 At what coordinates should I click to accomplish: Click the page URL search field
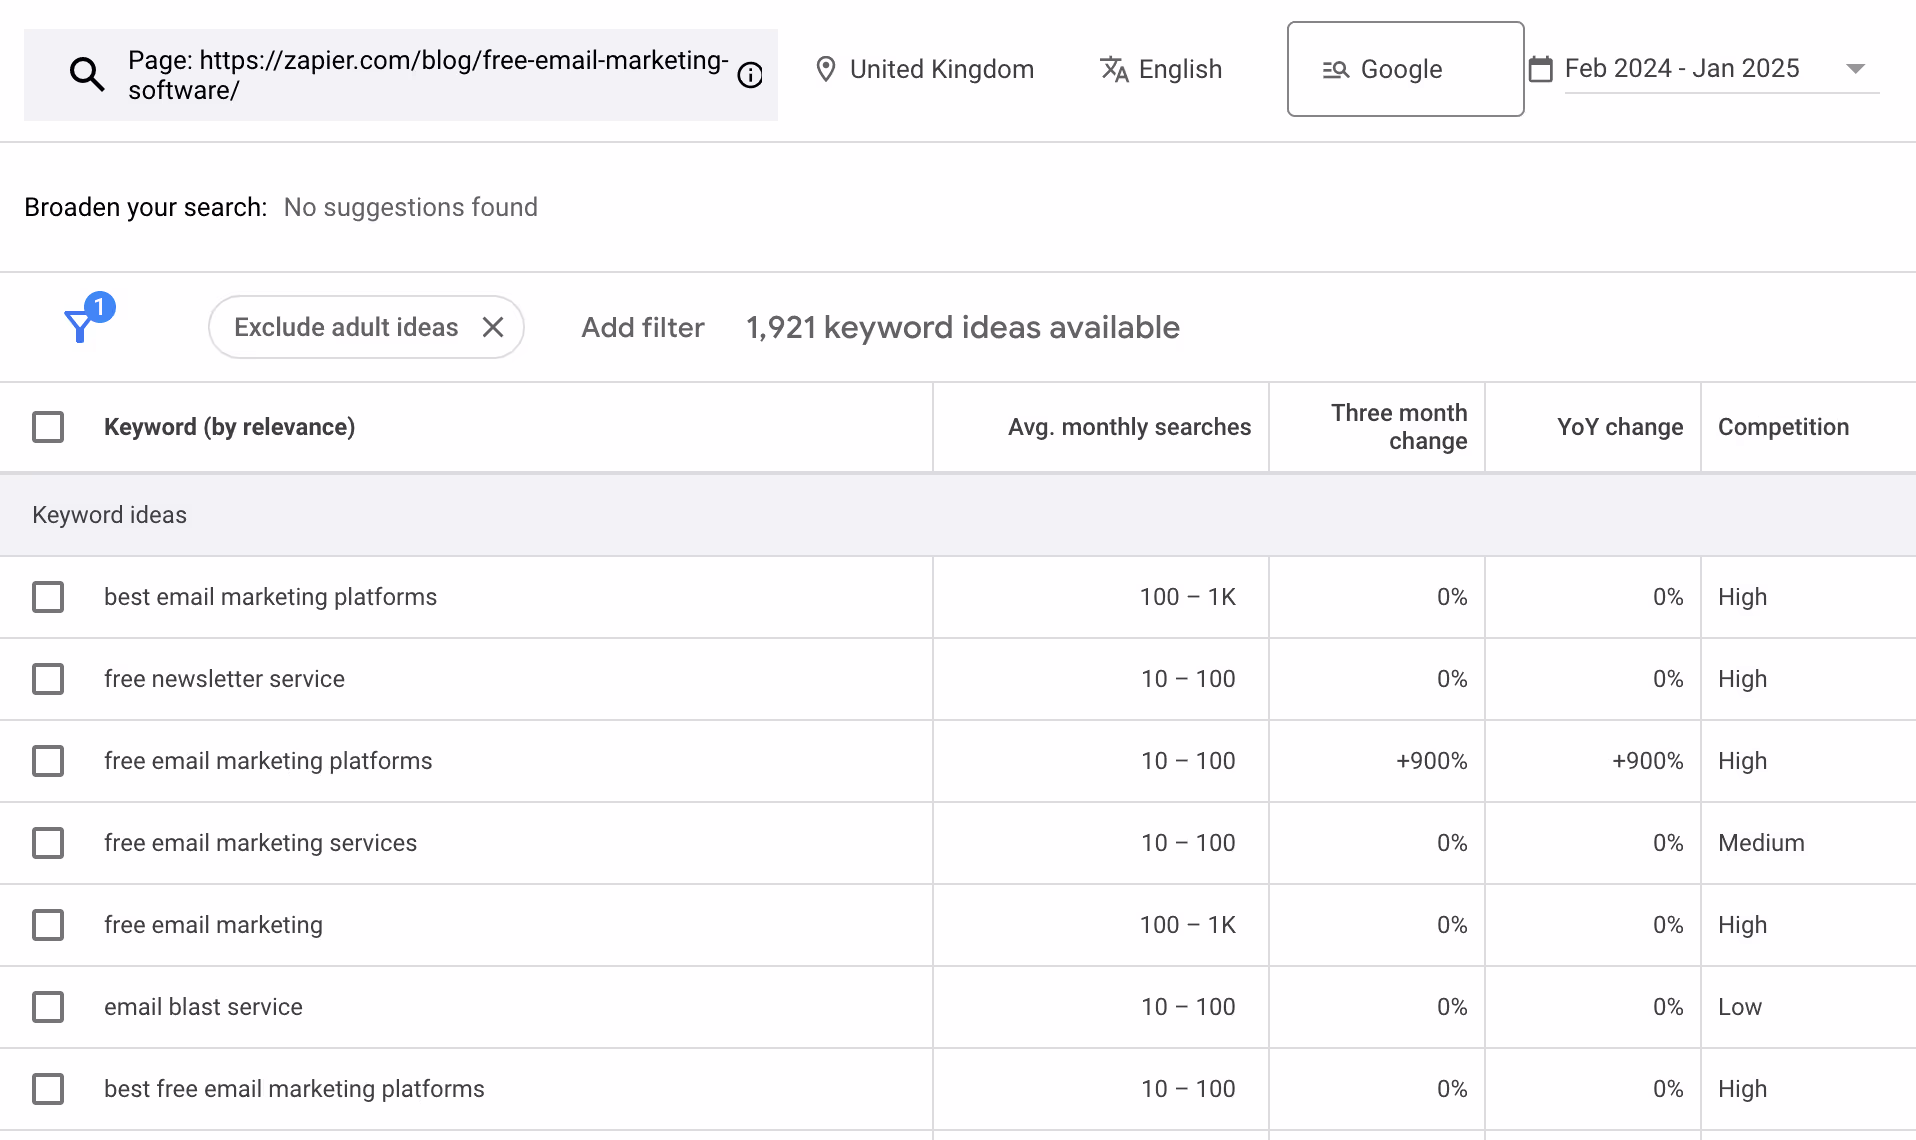click(401, 75)
